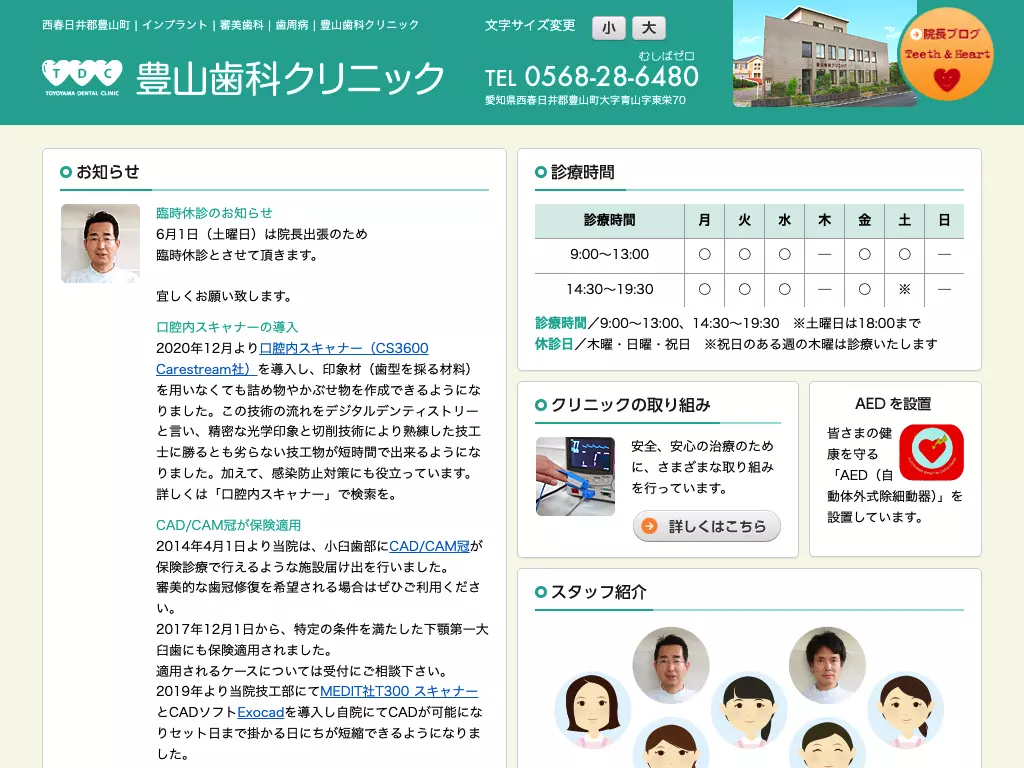Click the male doctor with glasses staff photo
Viewport: 1024px width, 768px height.
(x=671, y=665)
